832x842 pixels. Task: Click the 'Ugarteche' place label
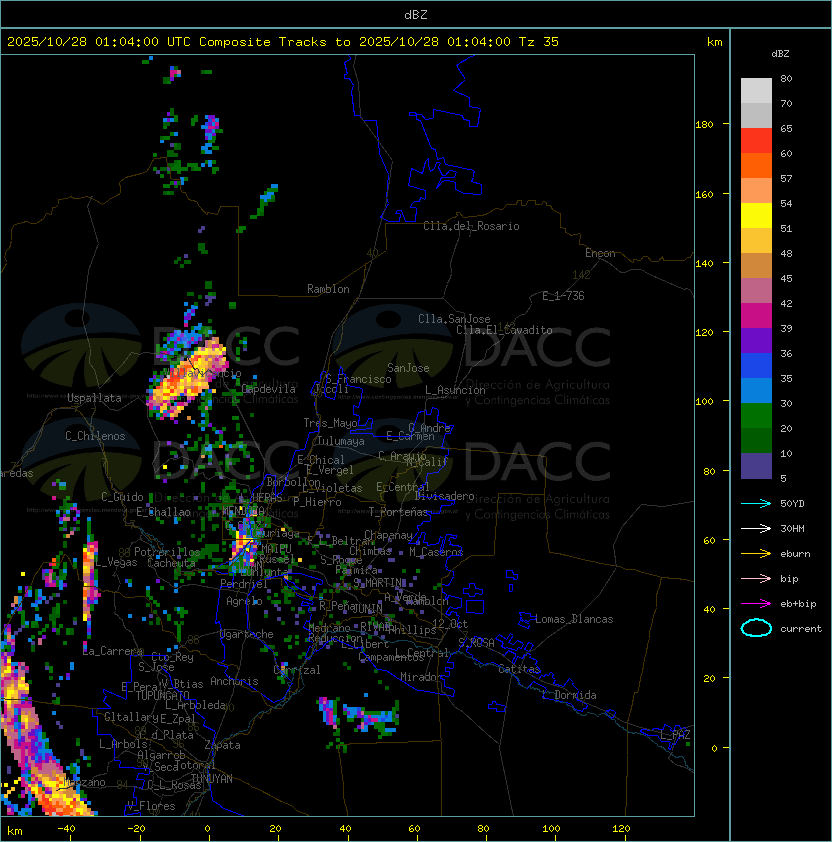(x=247, y=634)
